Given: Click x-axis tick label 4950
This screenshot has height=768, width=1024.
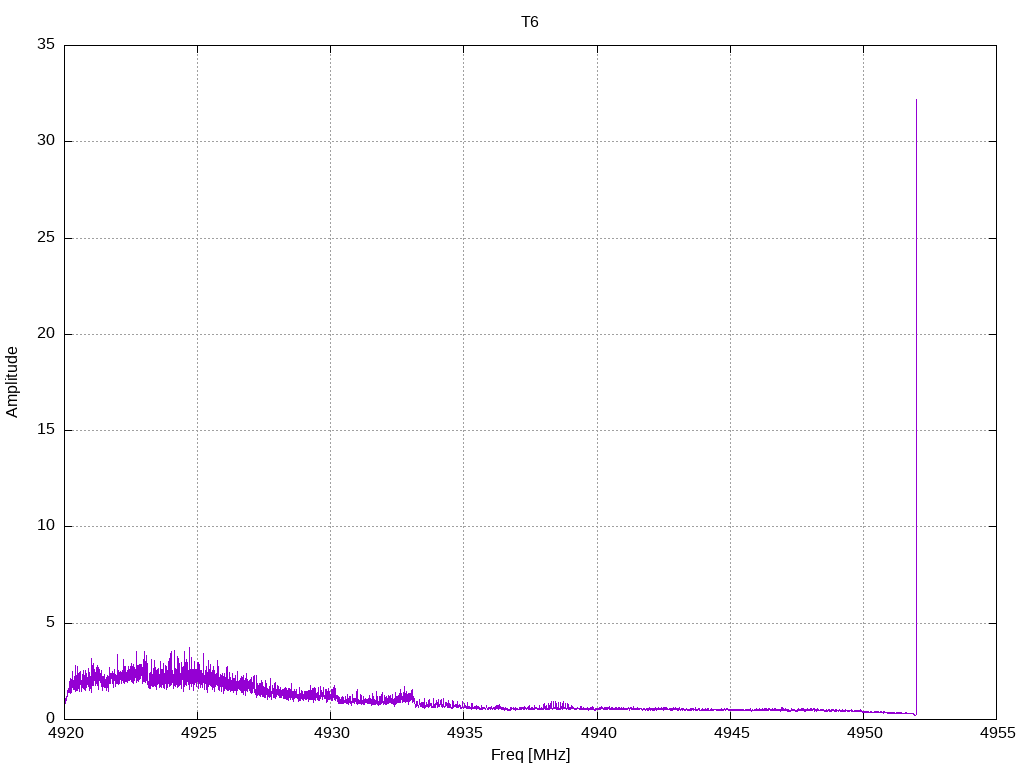Looking at the screenshot, I should tap(864, 733).
